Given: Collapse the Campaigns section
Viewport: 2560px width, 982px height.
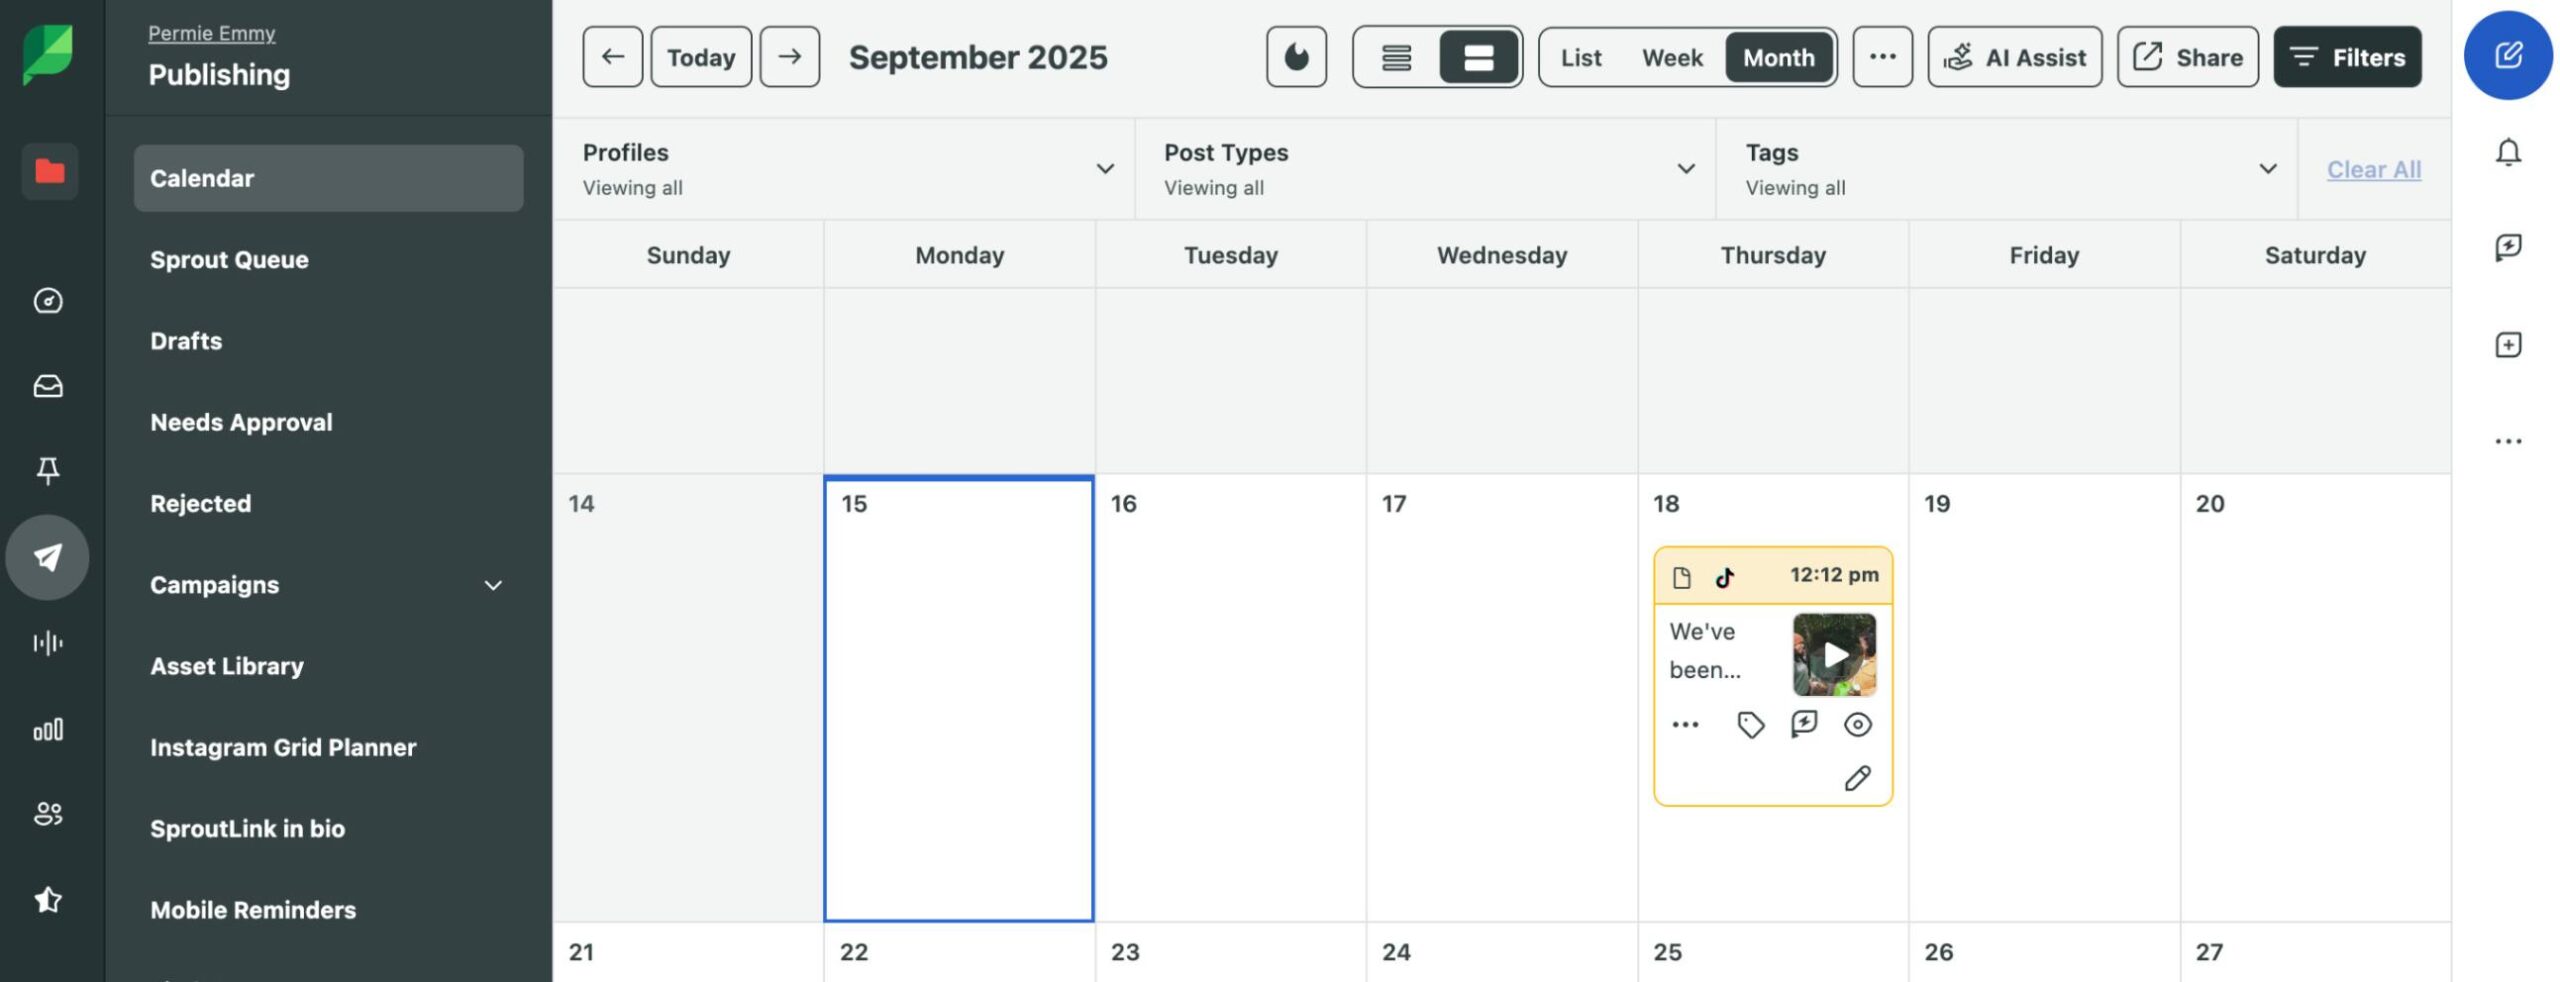Looking at the screenshot, I should (492, 585).
